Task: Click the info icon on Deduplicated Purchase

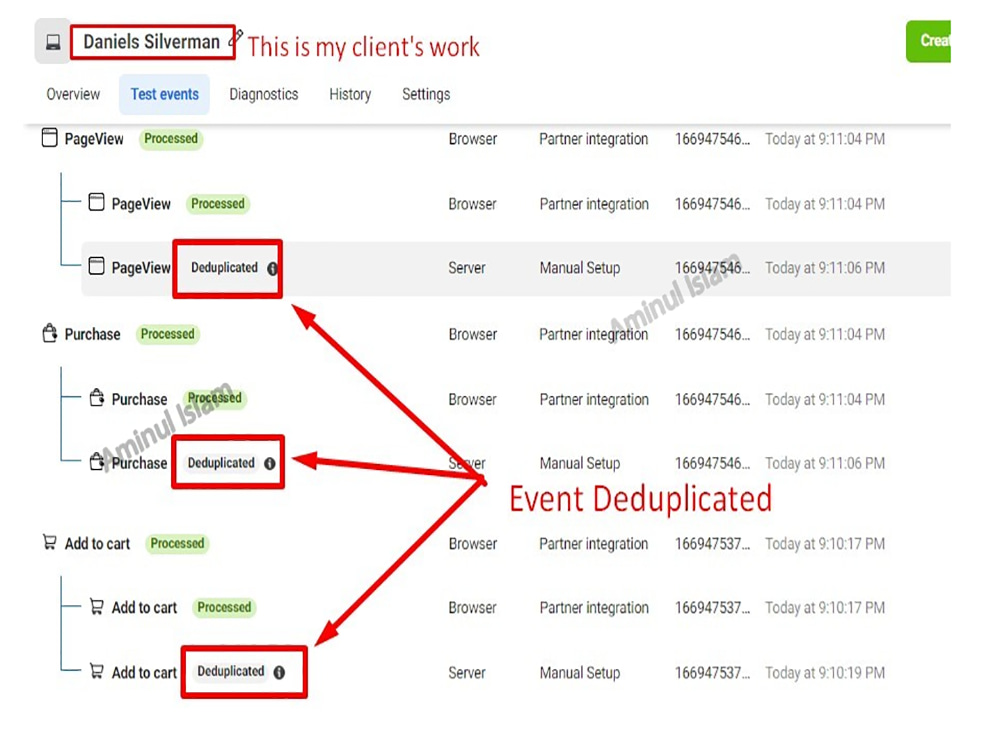Action: tap(270, 464)
